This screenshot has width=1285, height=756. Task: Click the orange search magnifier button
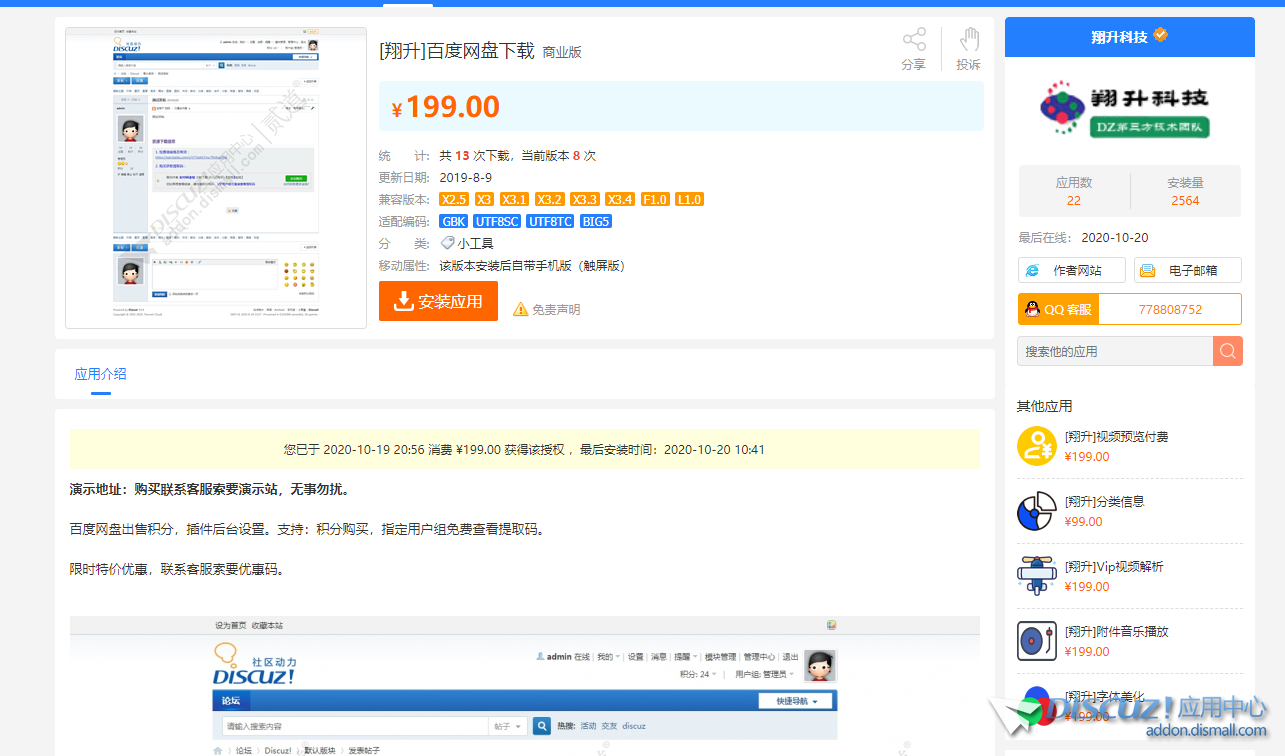coord(1228,351)
